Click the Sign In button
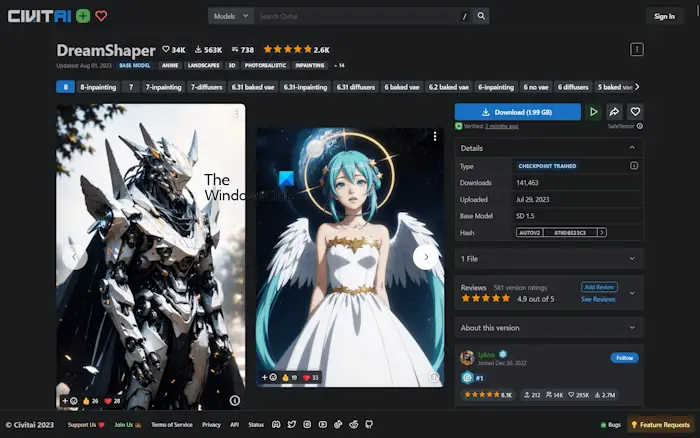The width and height of the screenshot is (700, 438). tap(664, 17)
